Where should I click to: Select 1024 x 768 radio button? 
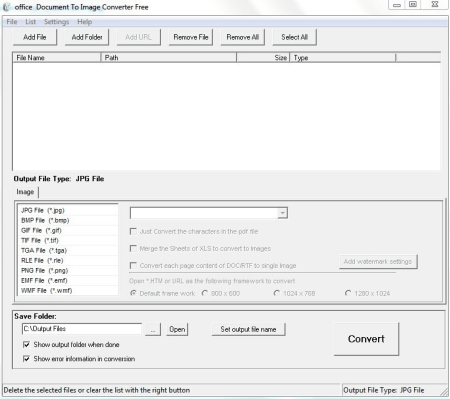[276, 293]
